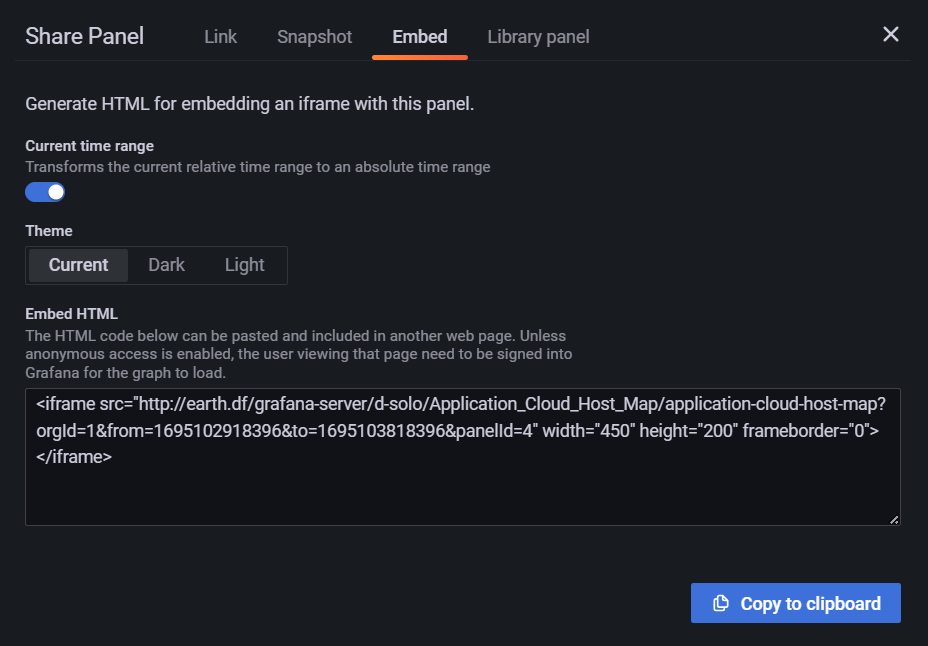The width and height of the screenshot is (928, 646).
Task: Click inside the Embed HTML text area
Action: [x=462, y=490]
